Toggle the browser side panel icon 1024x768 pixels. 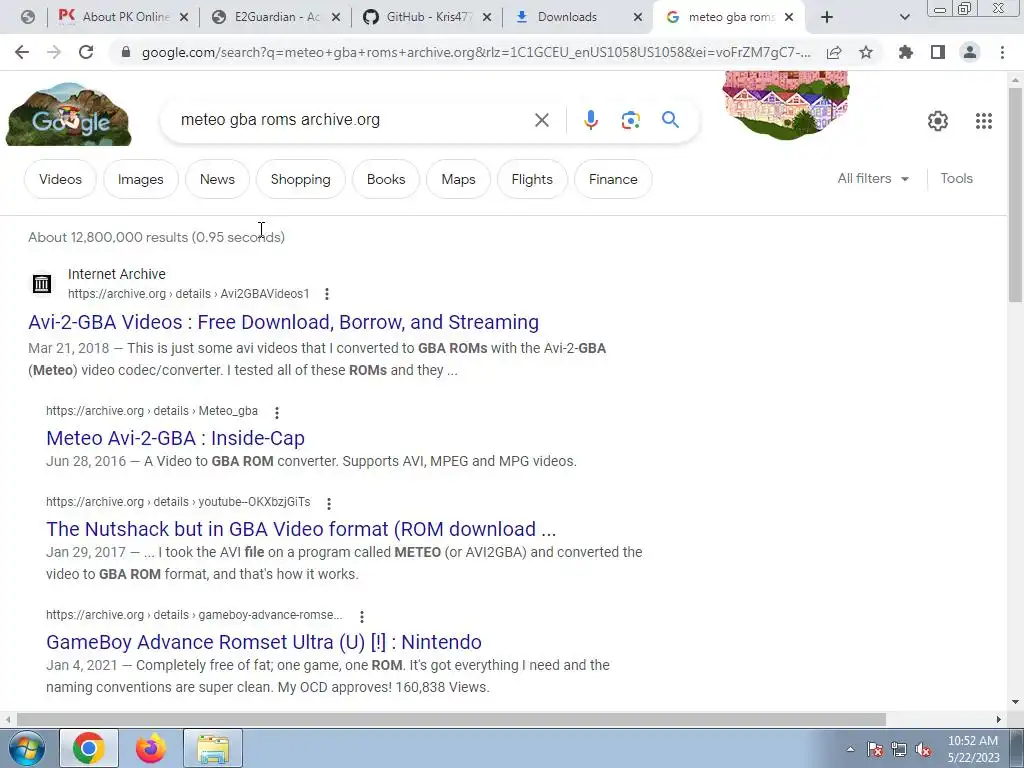tap(938, 52)
